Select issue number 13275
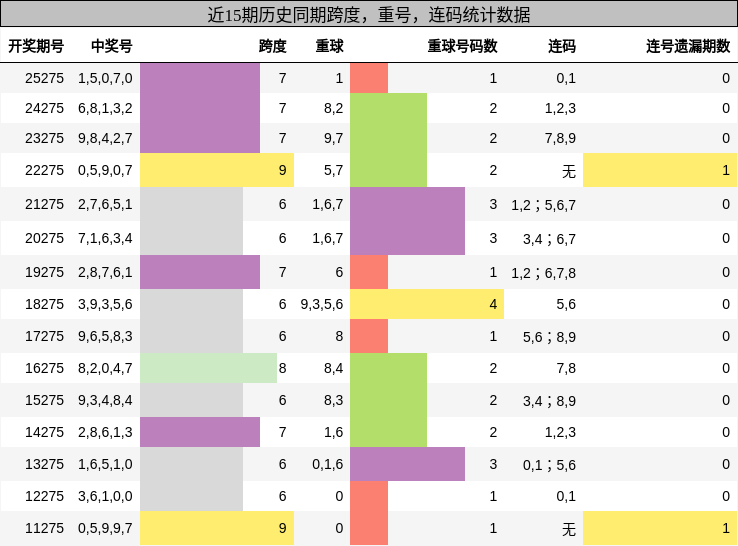Screen dimensions: 738x546 [44, 464]
